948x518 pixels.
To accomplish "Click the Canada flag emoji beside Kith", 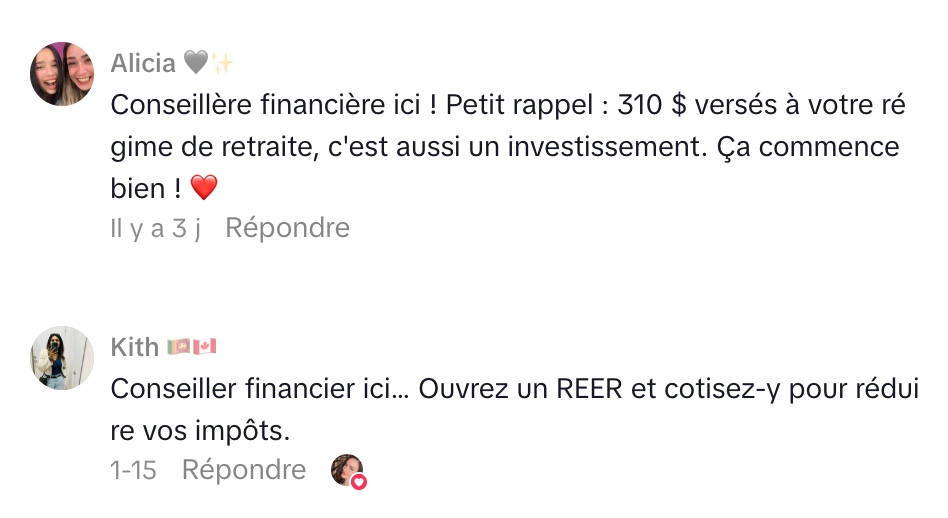I will pos(204,347).
